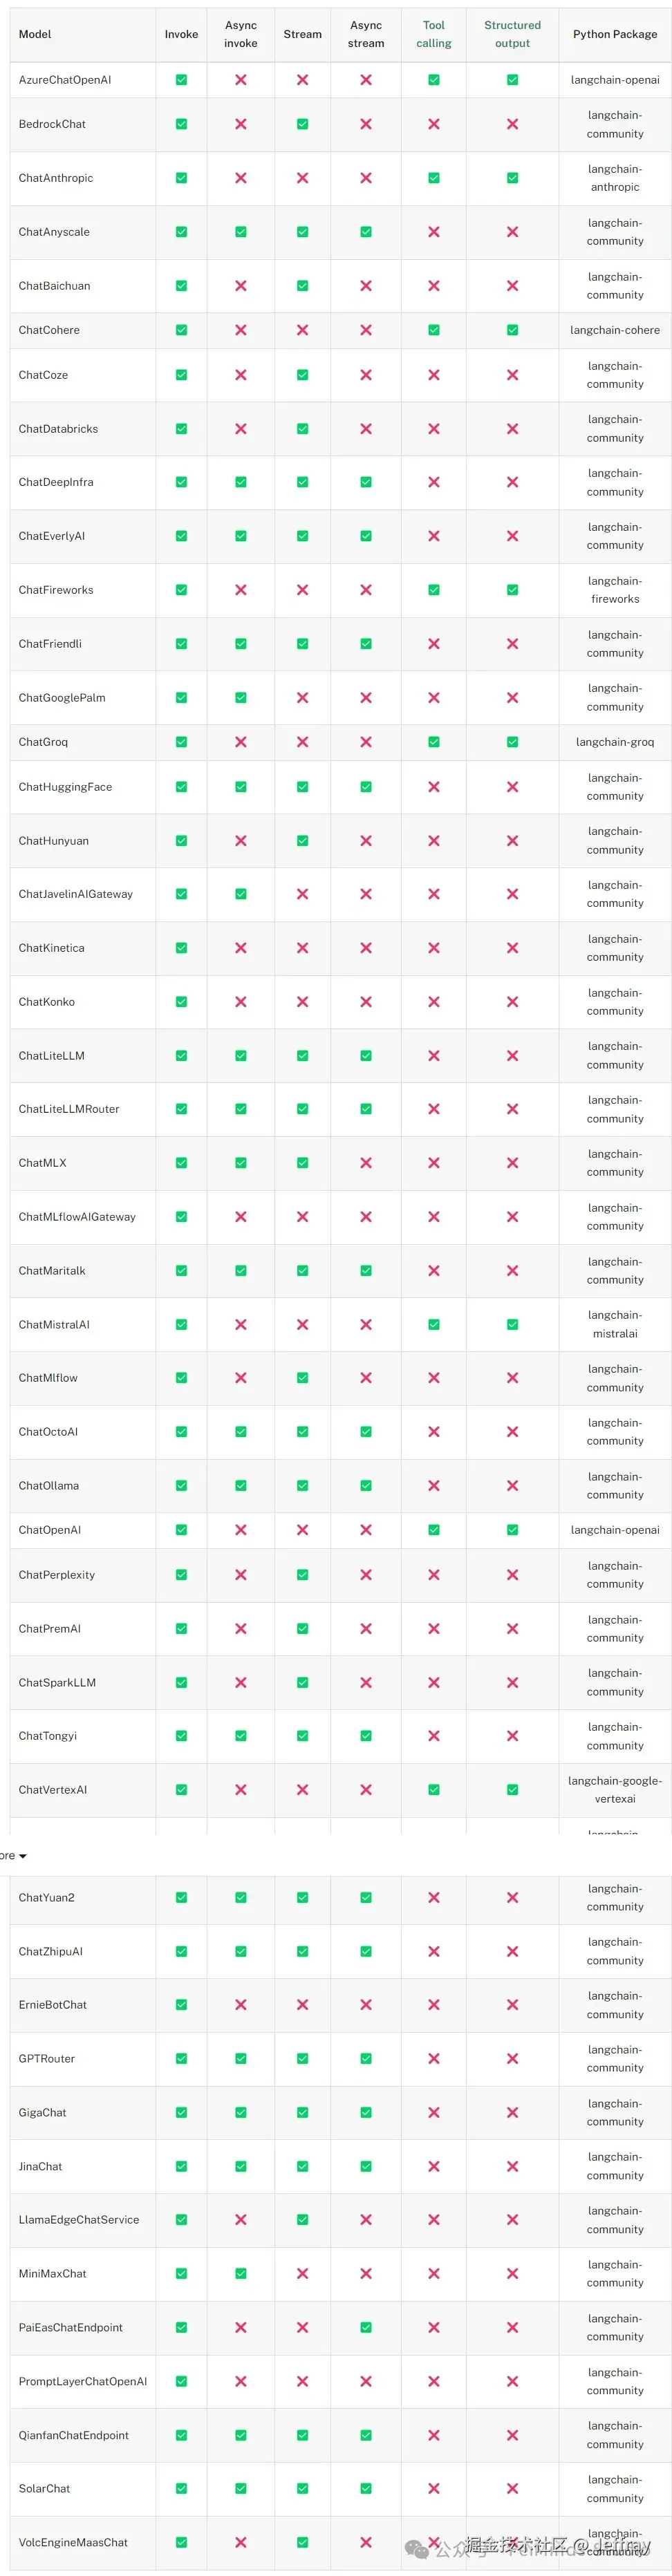Viewport: 672px width, 2576px height.
Task: Click ChatOpenAI's Structured output green checkmark
Action: click(512, 1530)
